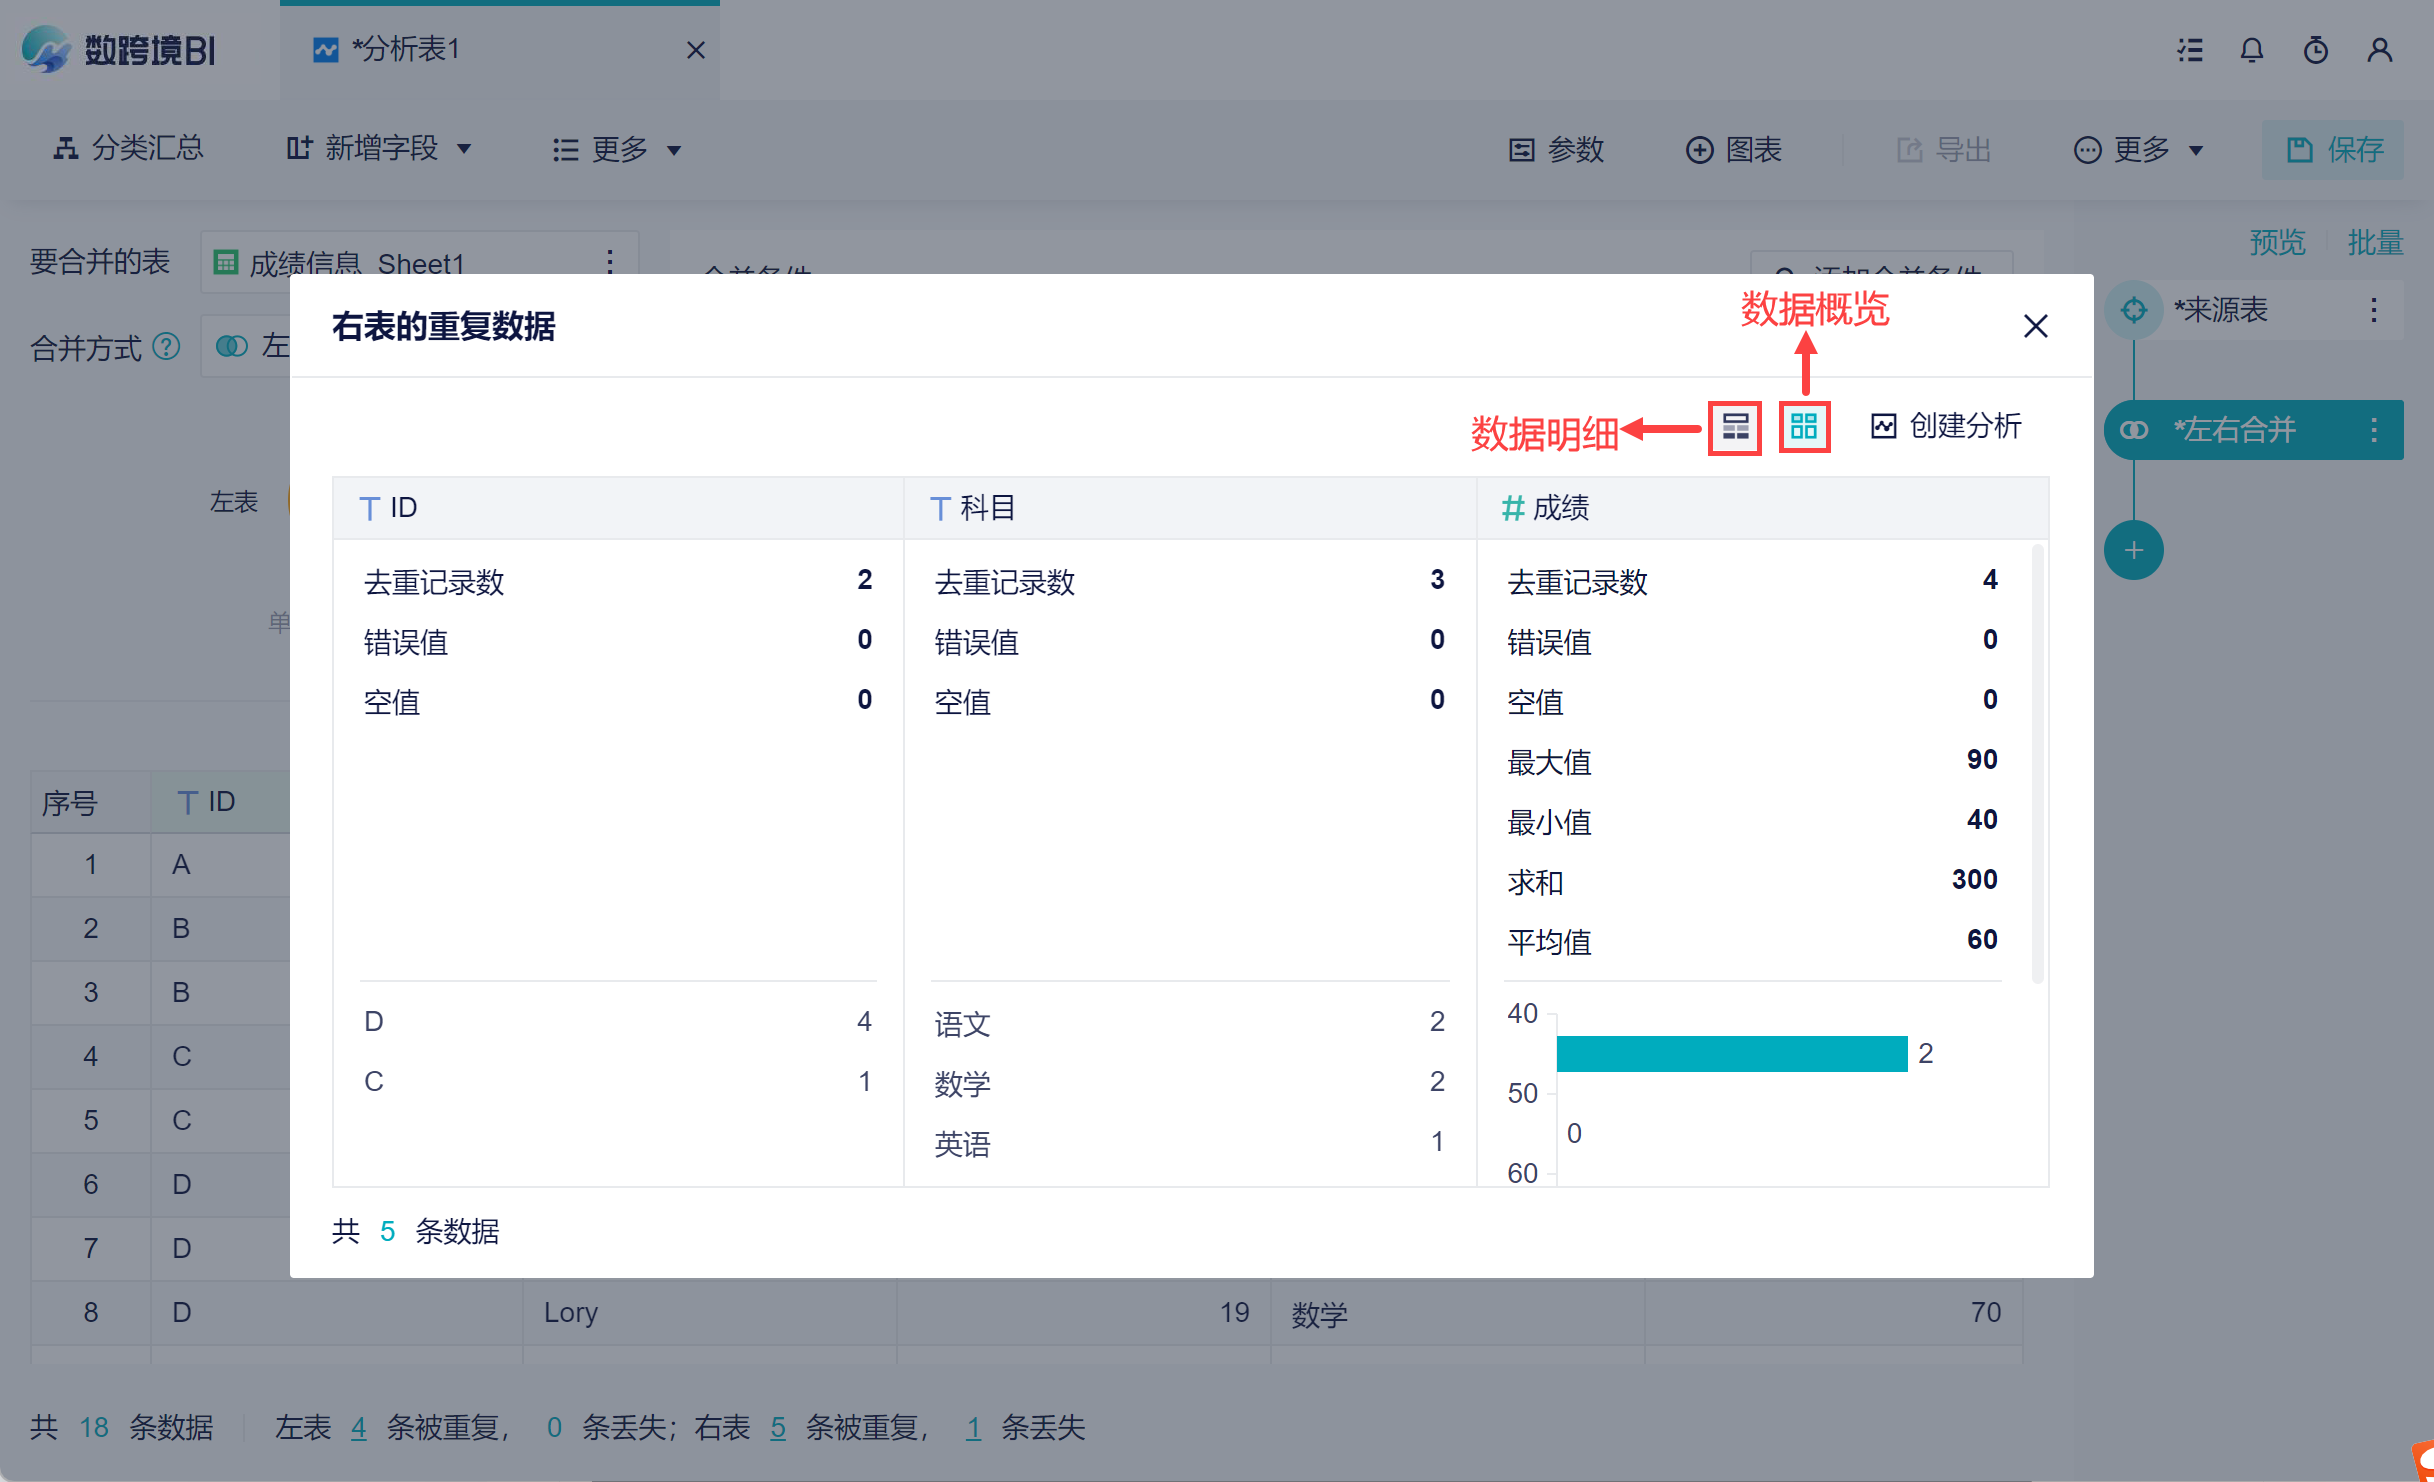Open the user account icon
Image resolution: width=2434 pixels, height=1482 pixels.
click(2379, 50)
